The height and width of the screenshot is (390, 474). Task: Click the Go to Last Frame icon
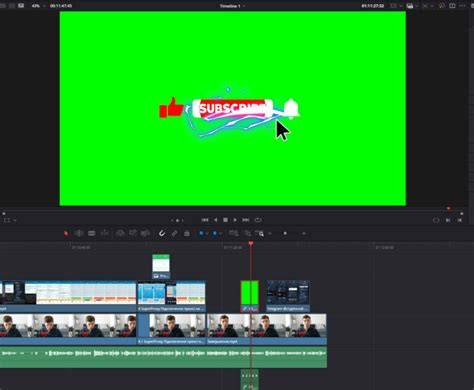click(246, 220)
